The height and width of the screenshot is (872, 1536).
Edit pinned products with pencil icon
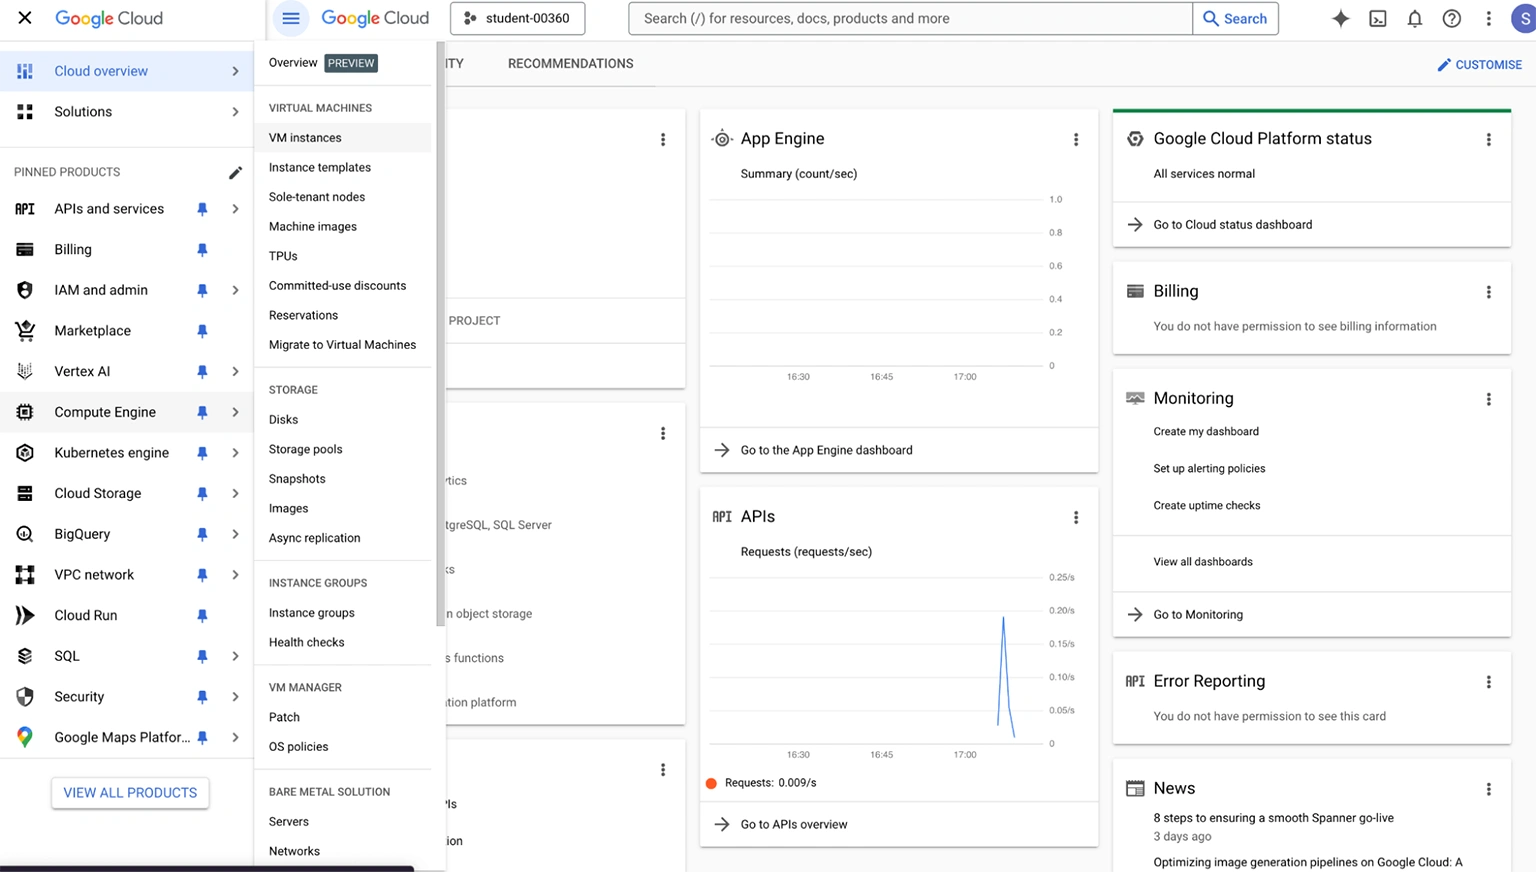(x=235, y=172)
